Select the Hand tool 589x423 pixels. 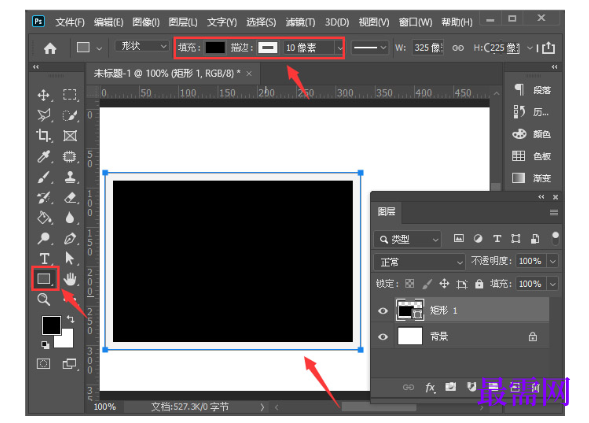(x=70, y=279)
